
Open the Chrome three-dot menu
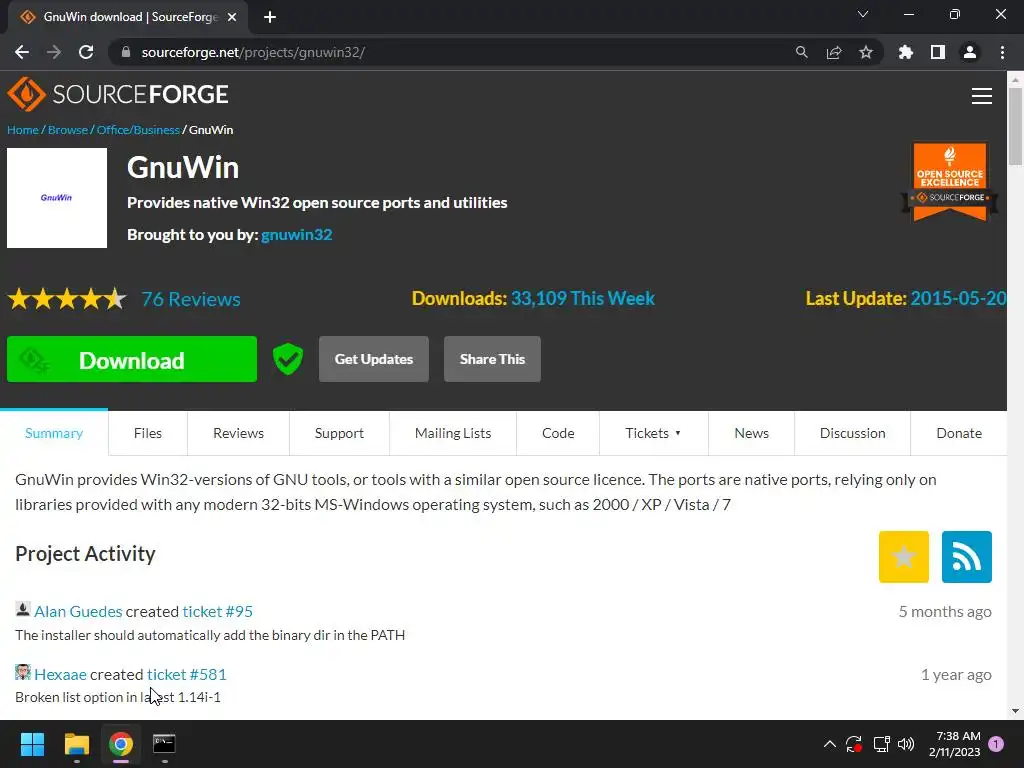coord(1002,52)
